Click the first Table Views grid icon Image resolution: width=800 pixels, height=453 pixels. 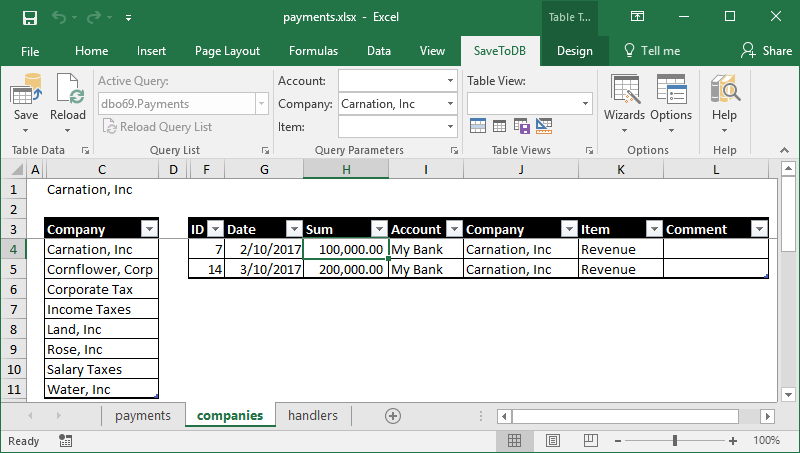pos(478,125)
